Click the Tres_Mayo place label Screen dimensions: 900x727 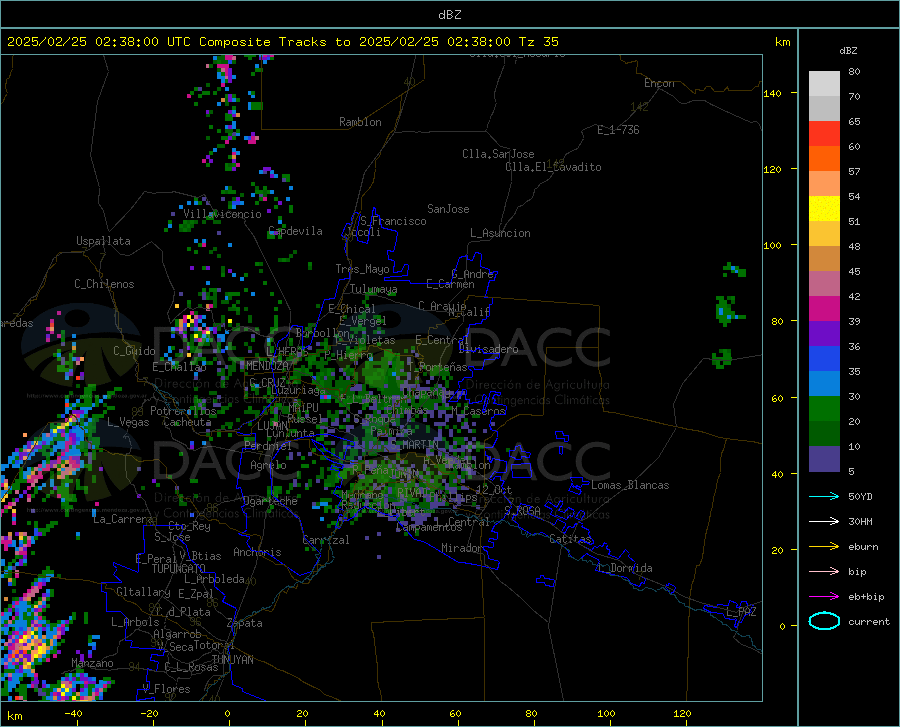pos(362,269)
